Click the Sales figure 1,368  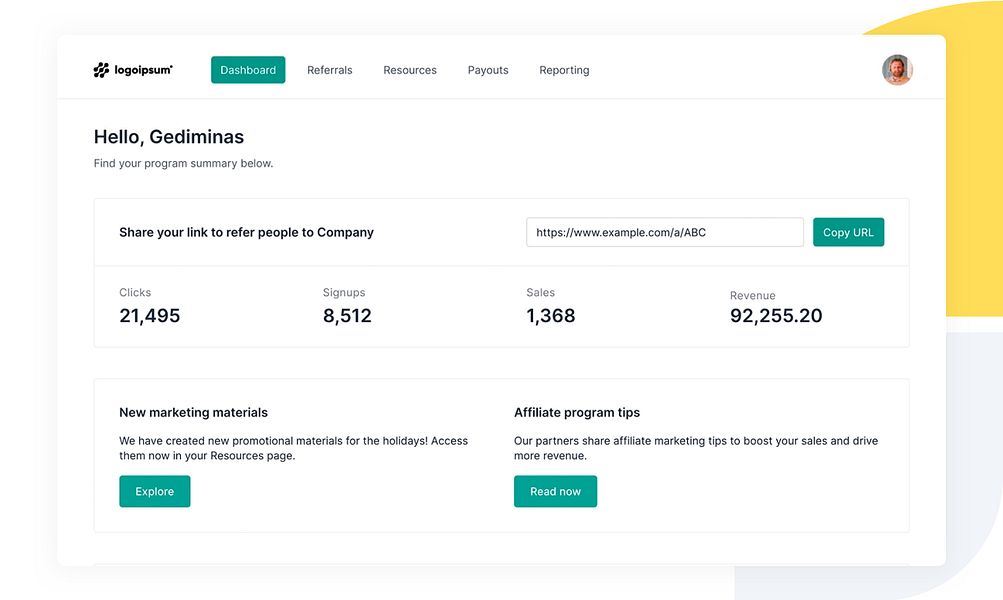click(x=551, y=316)
